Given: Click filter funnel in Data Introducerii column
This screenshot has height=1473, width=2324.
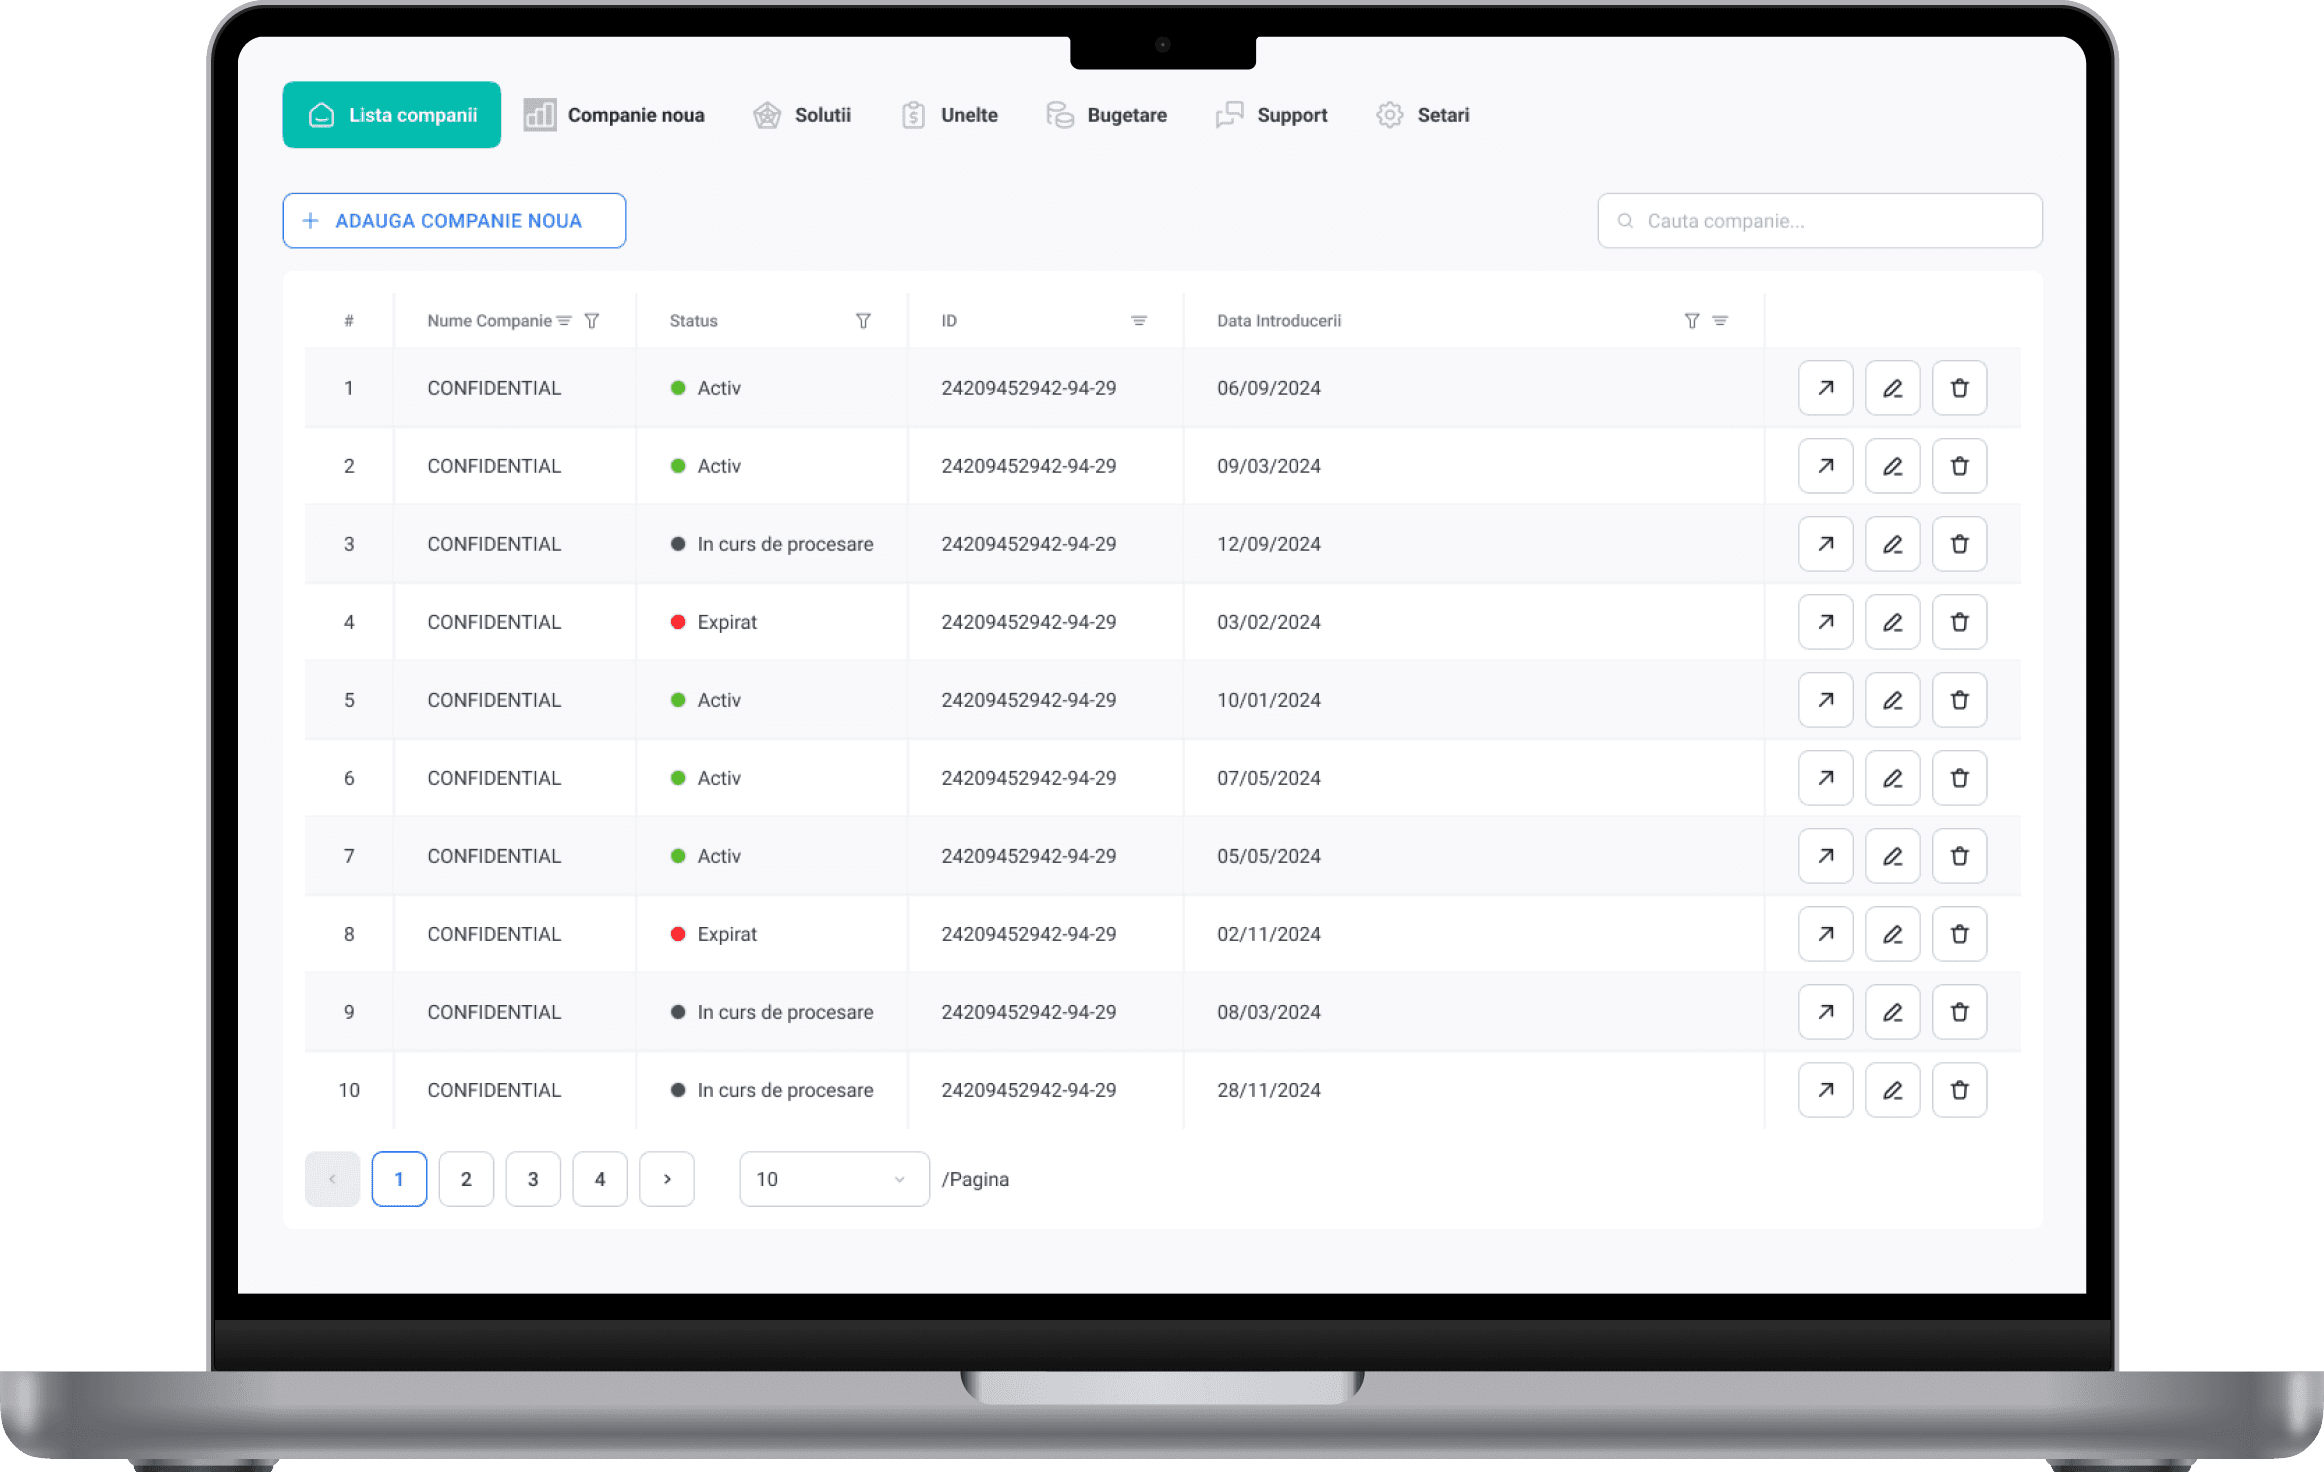Looking at the screenshot, I should tap(1691, 321).
